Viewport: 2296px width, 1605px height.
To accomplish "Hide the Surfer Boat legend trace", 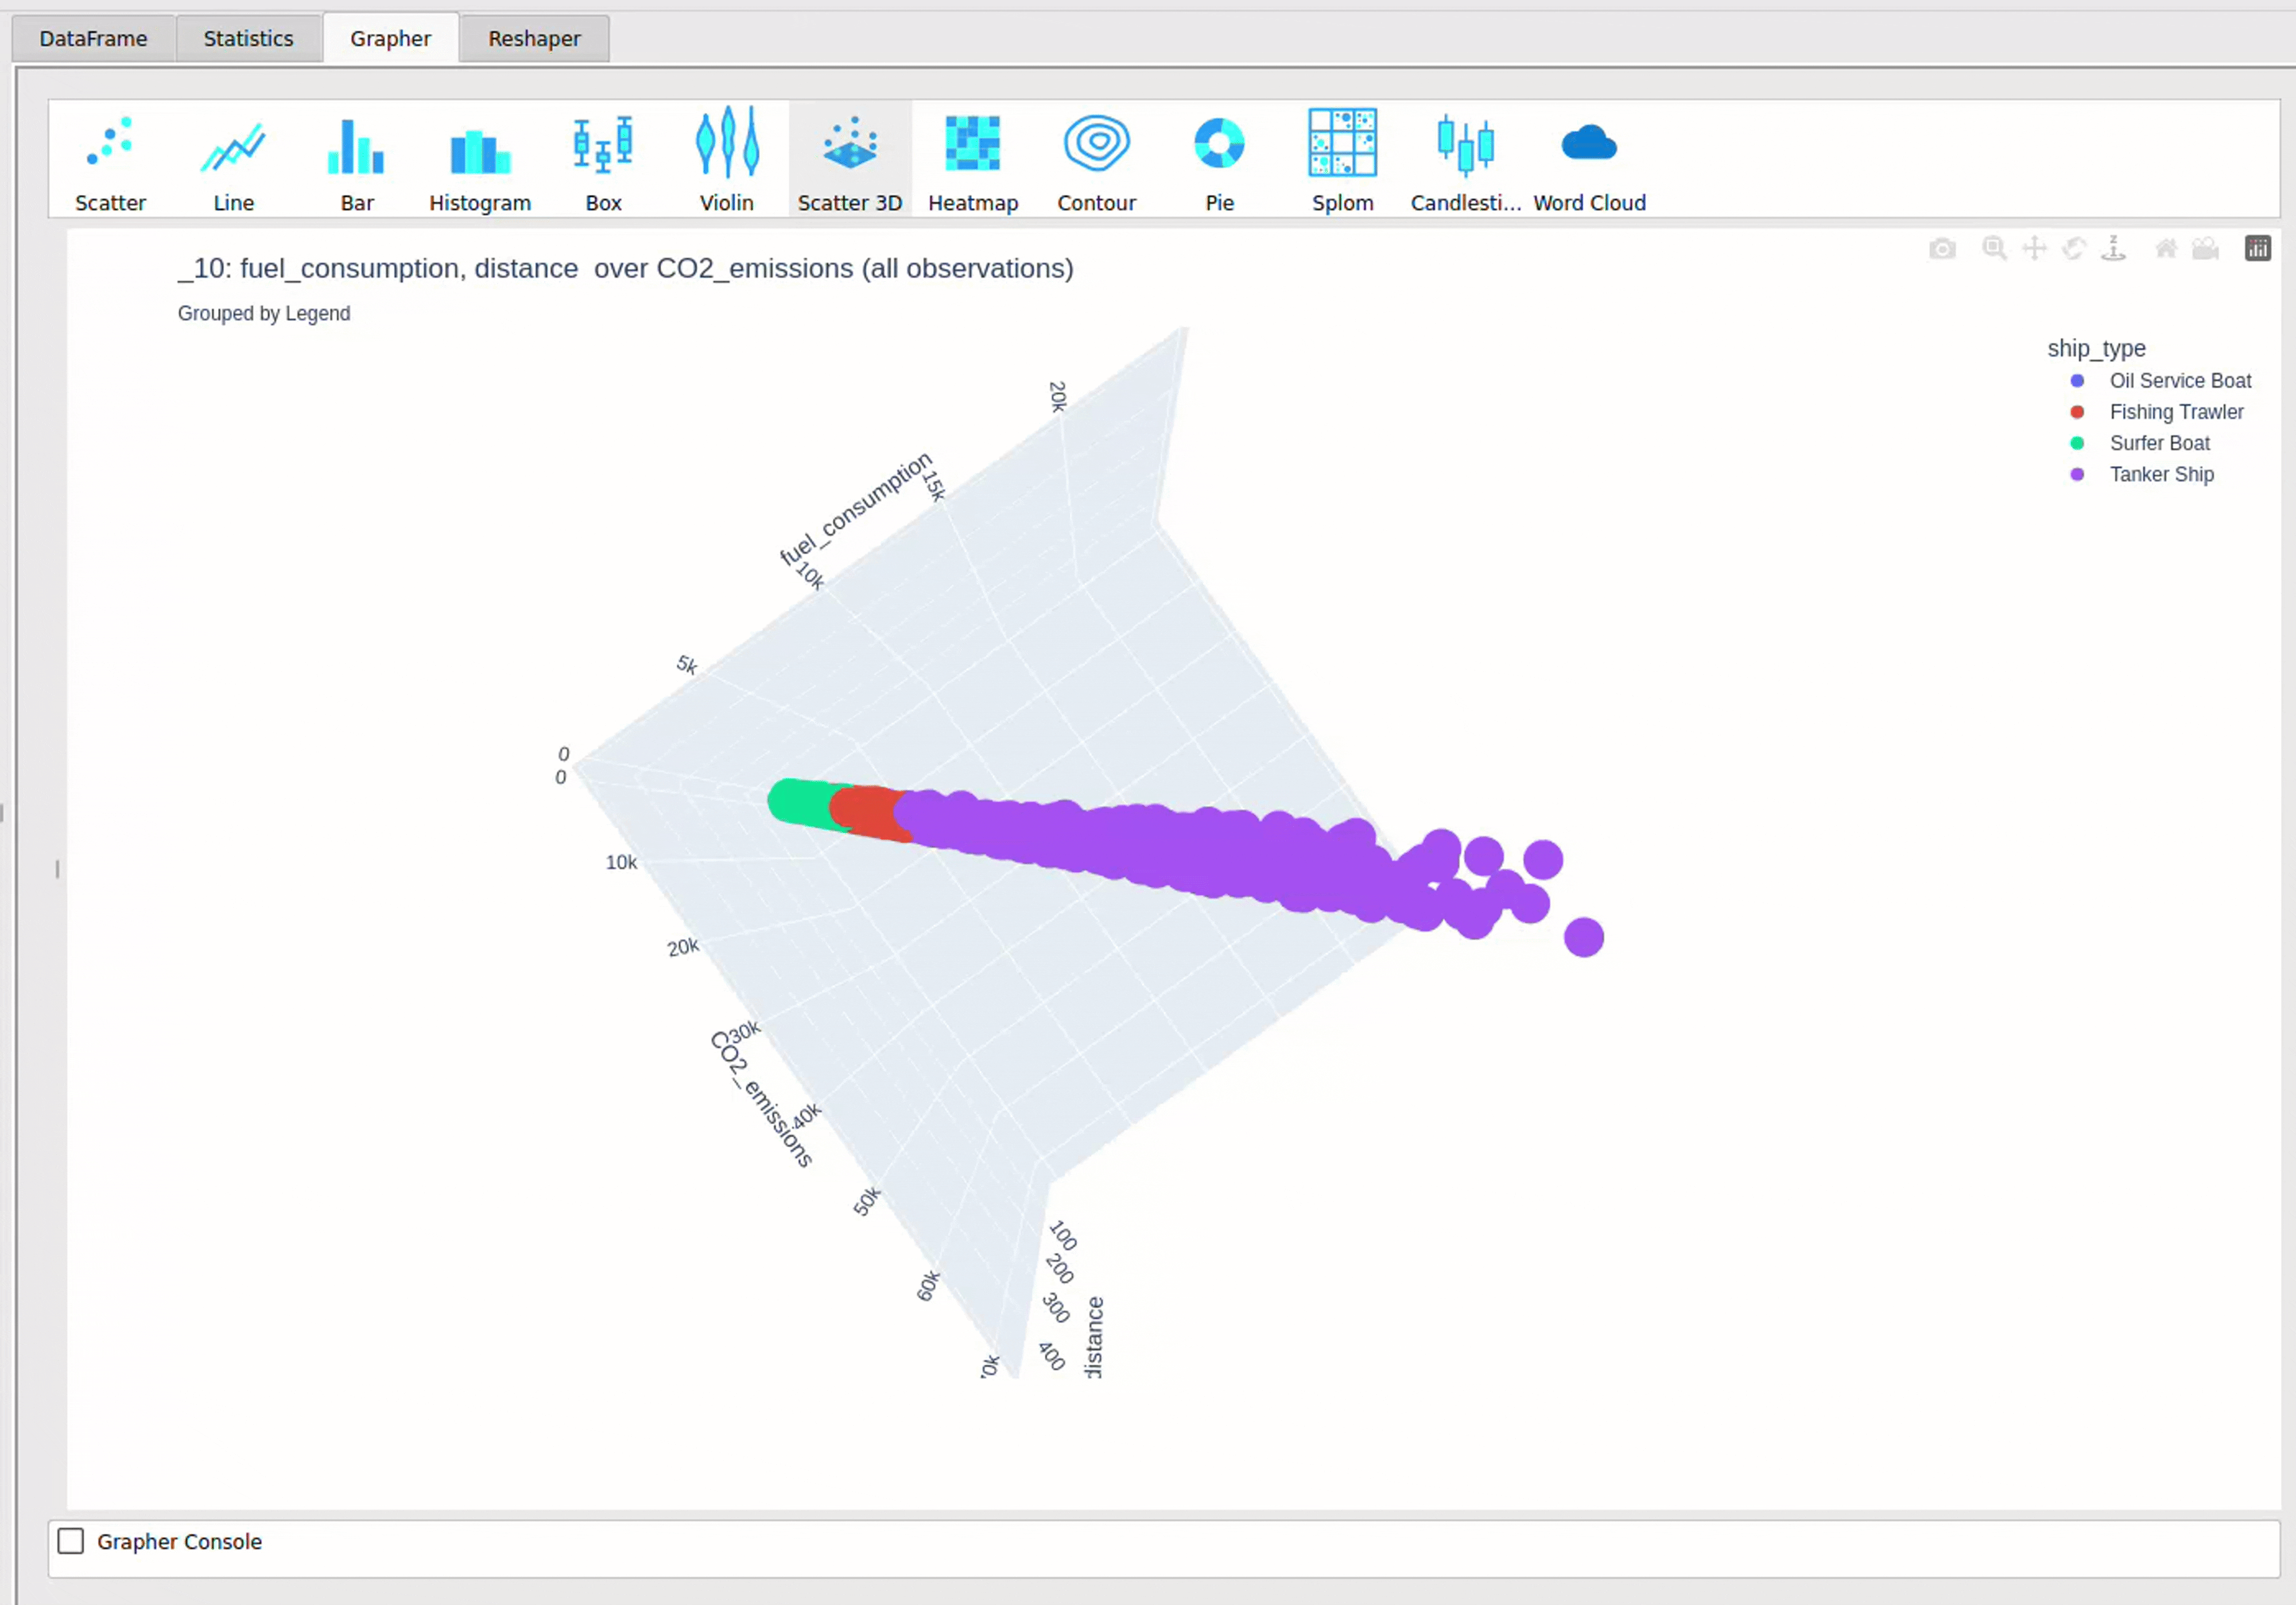I will pos(2160,443).
